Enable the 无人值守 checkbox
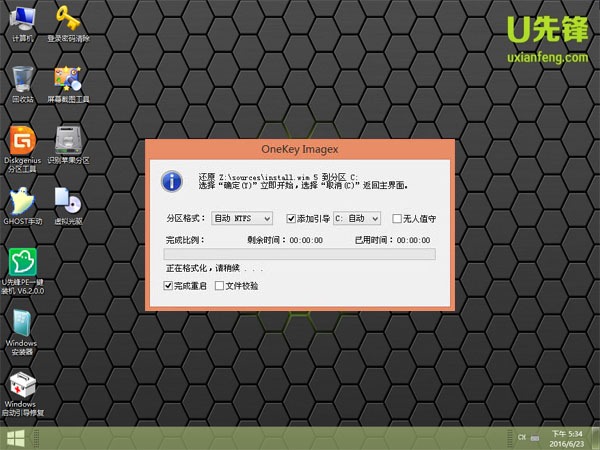Screen dimensions: 600x450 [x=397, y=218]
